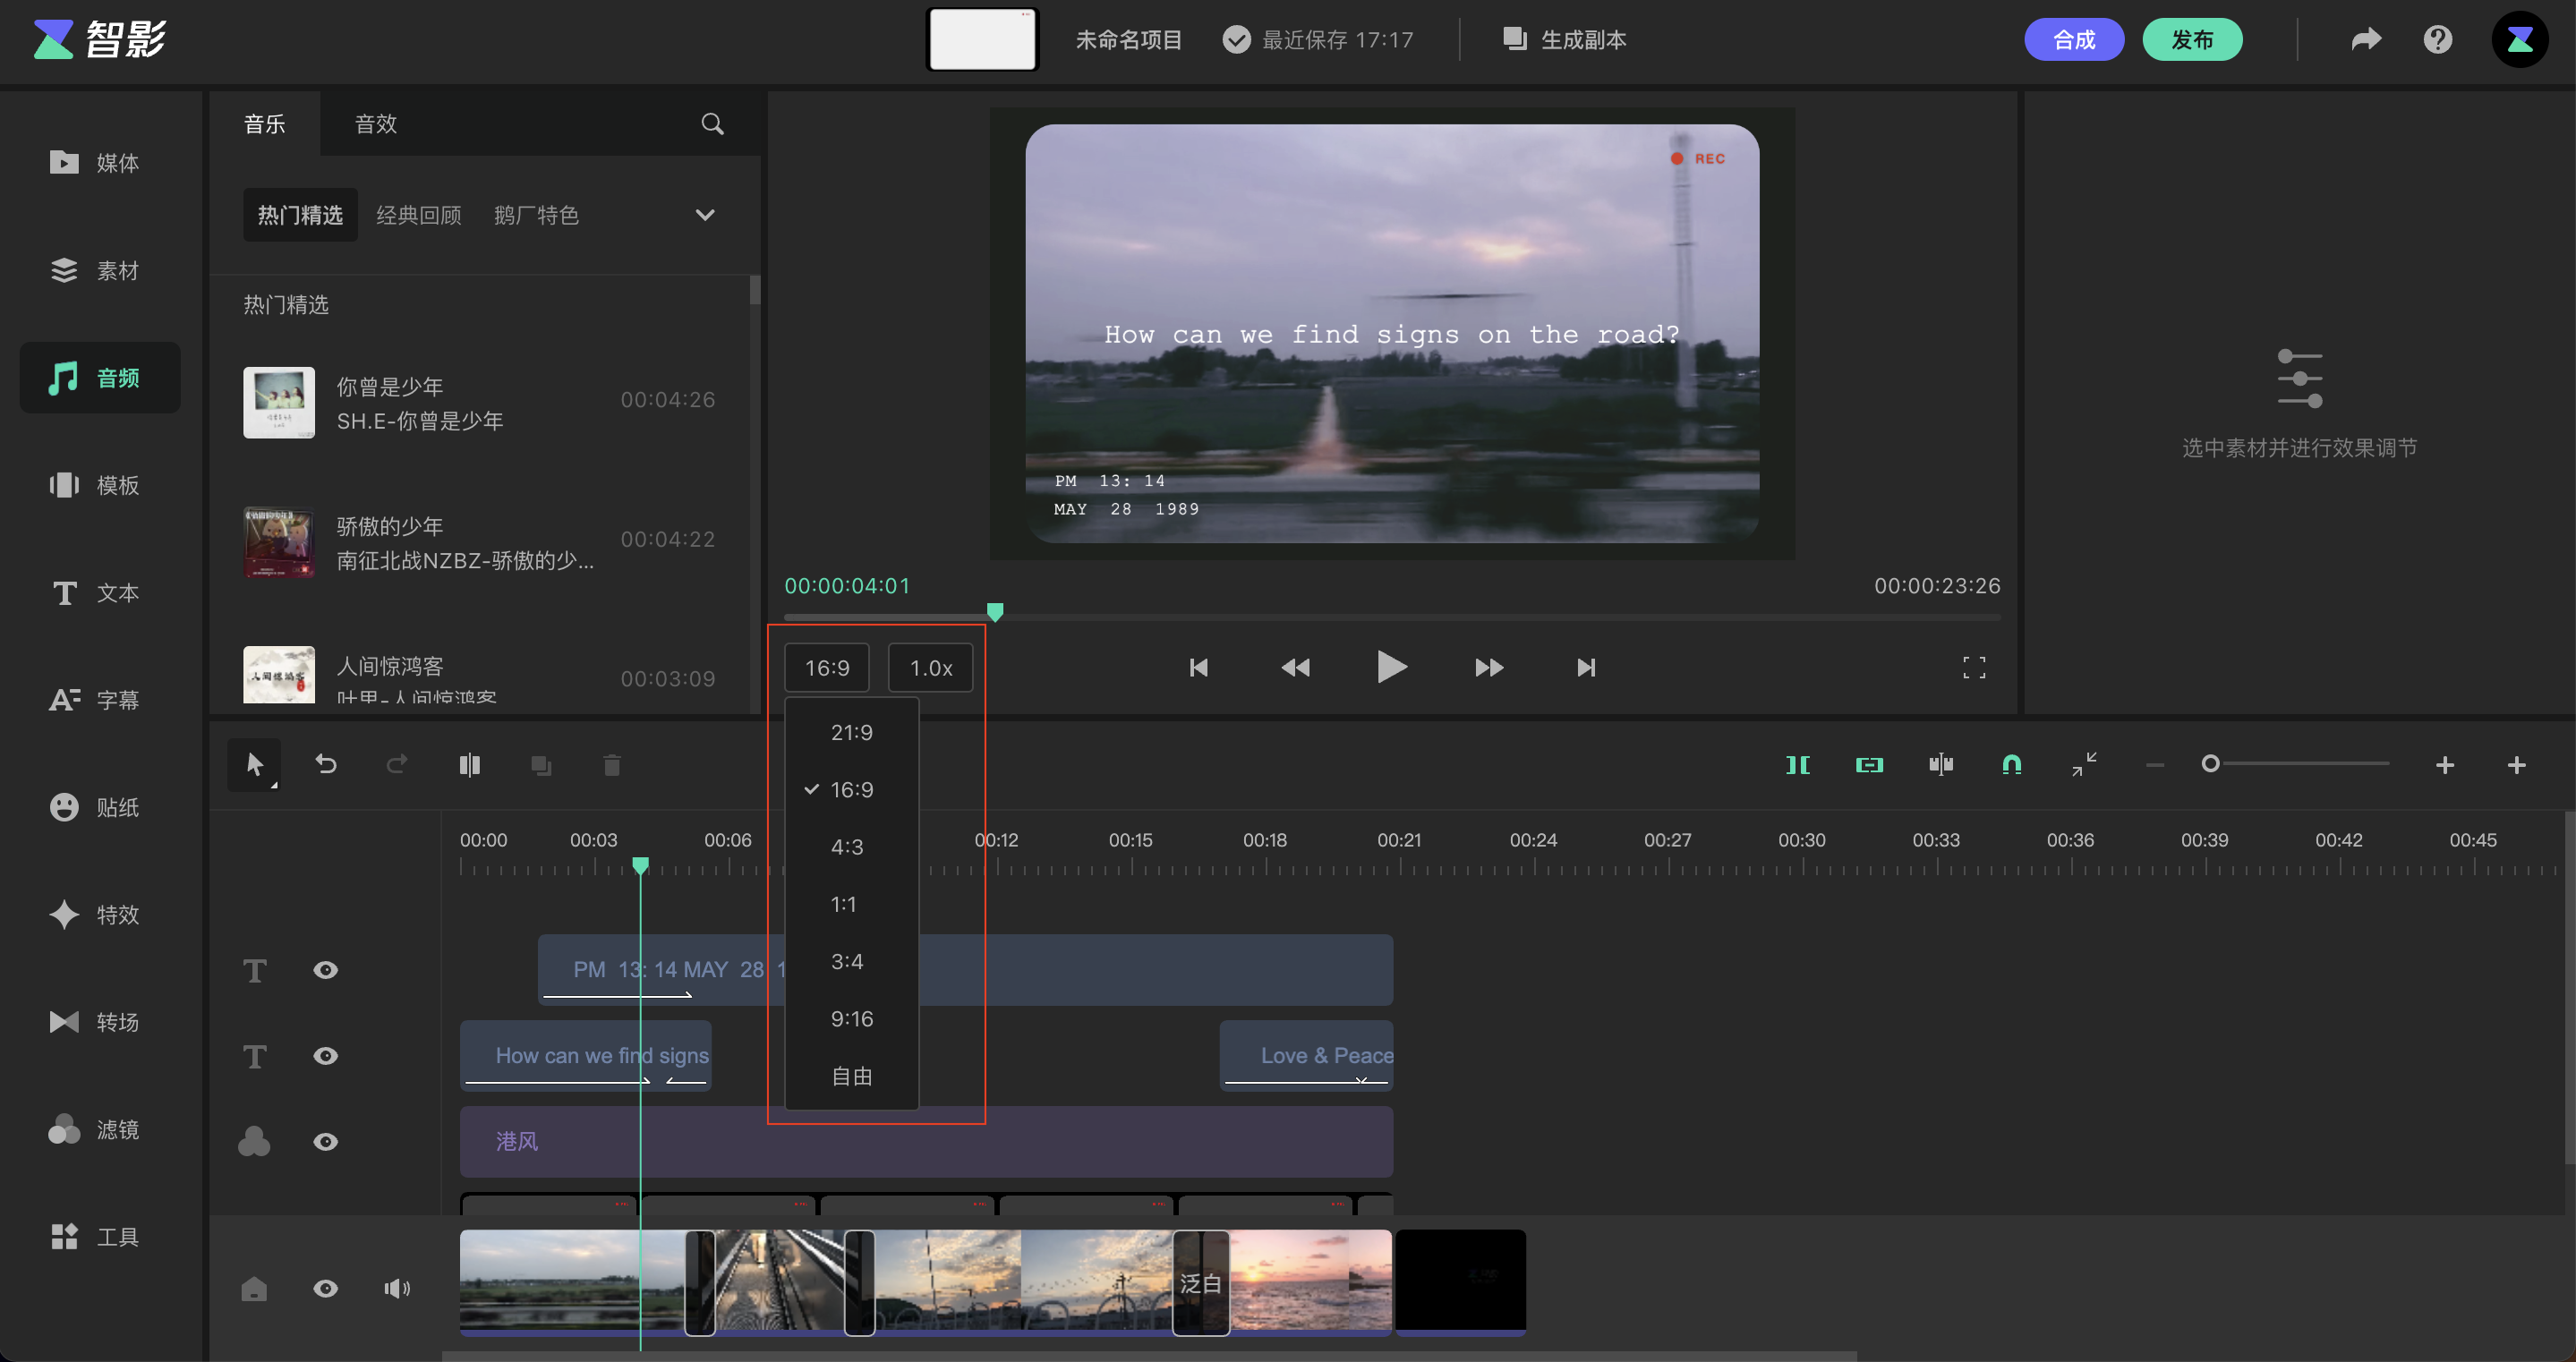The height and width of the screenshot is (1362, 2576).
Task: Click the add track plus at far right
Action: click(2517, 765)
